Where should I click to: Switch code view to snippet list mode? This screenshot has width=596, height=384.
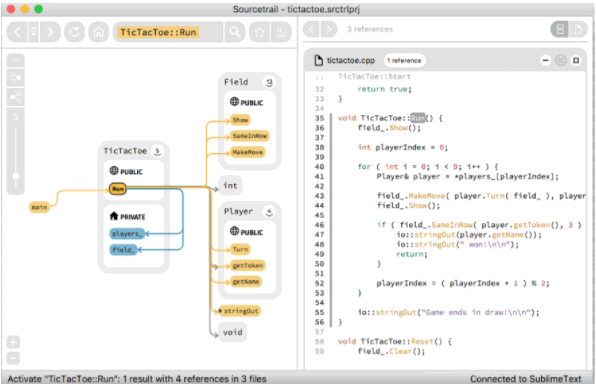click(560, 29)
